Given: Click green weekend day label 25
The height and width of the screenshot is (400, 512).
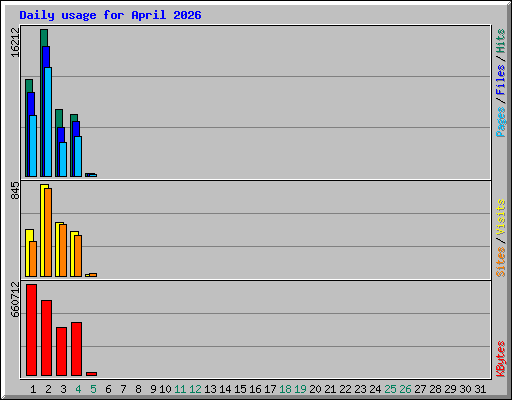Looking at the screenshot, I should pyautogui.click(x=390, y=389).
